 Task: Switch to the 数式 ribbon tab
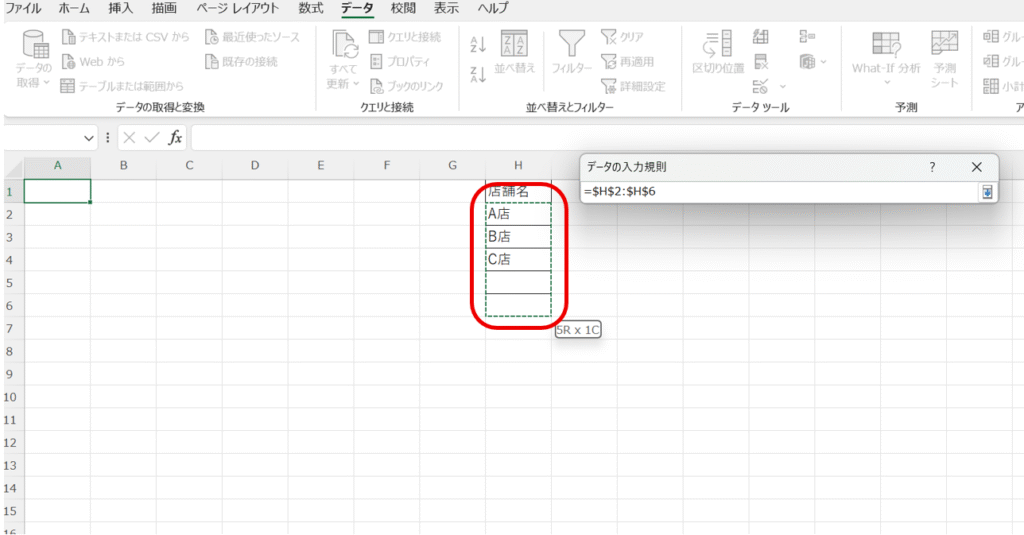coord(310,9)
